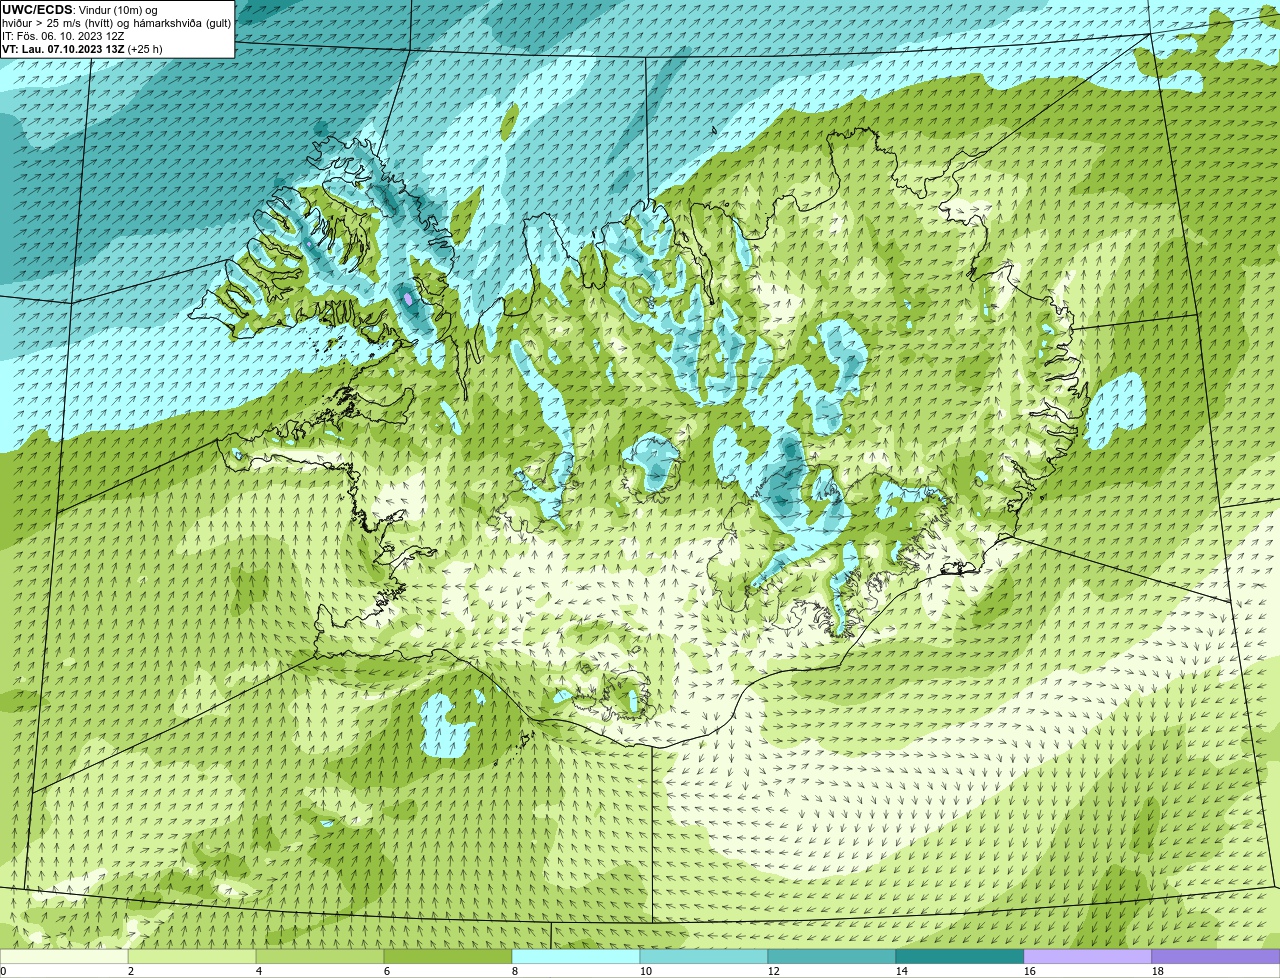Screen dimensions: 1280x978
Task: Click the 14–16 m/s dark teal legend swatch
Action: [960, 957]
